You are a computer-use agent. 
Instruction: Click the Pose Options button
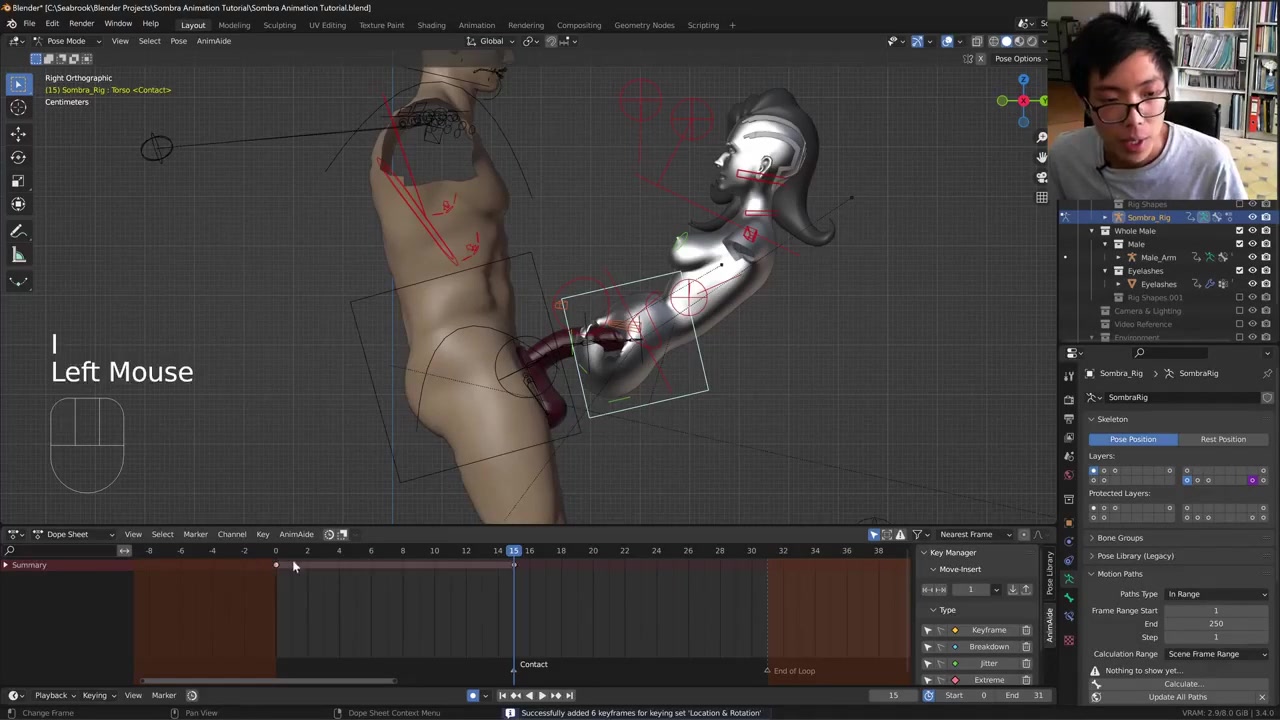pyautogui.click(x=1017, y=58)
